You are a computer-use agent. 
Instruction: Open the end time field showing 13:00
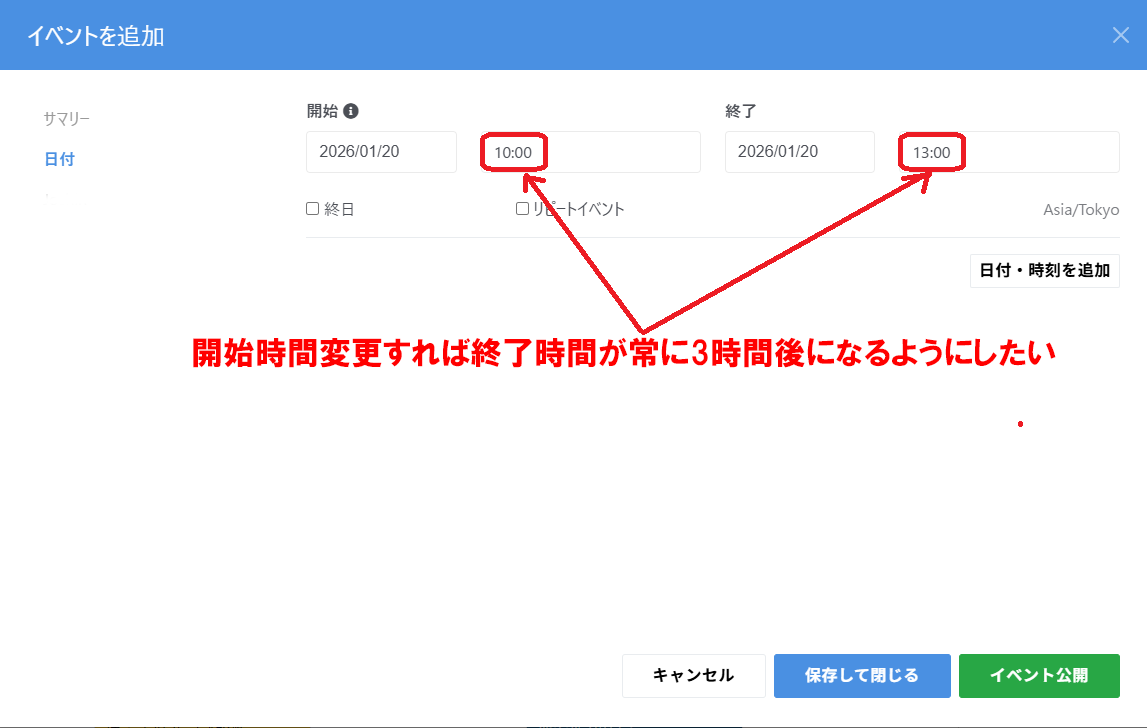click(1008, 152)
